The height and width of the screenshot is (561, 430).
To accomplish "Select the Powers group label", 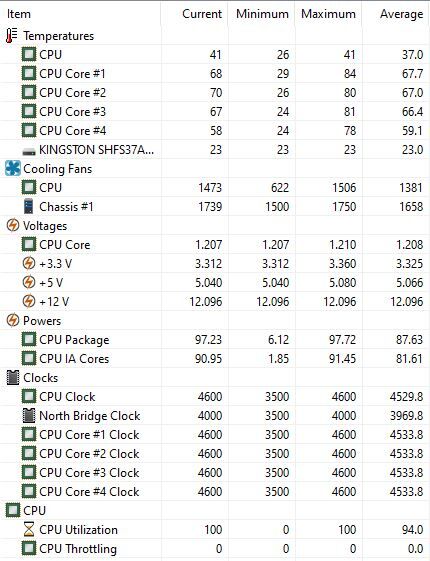I will point(42,321).
